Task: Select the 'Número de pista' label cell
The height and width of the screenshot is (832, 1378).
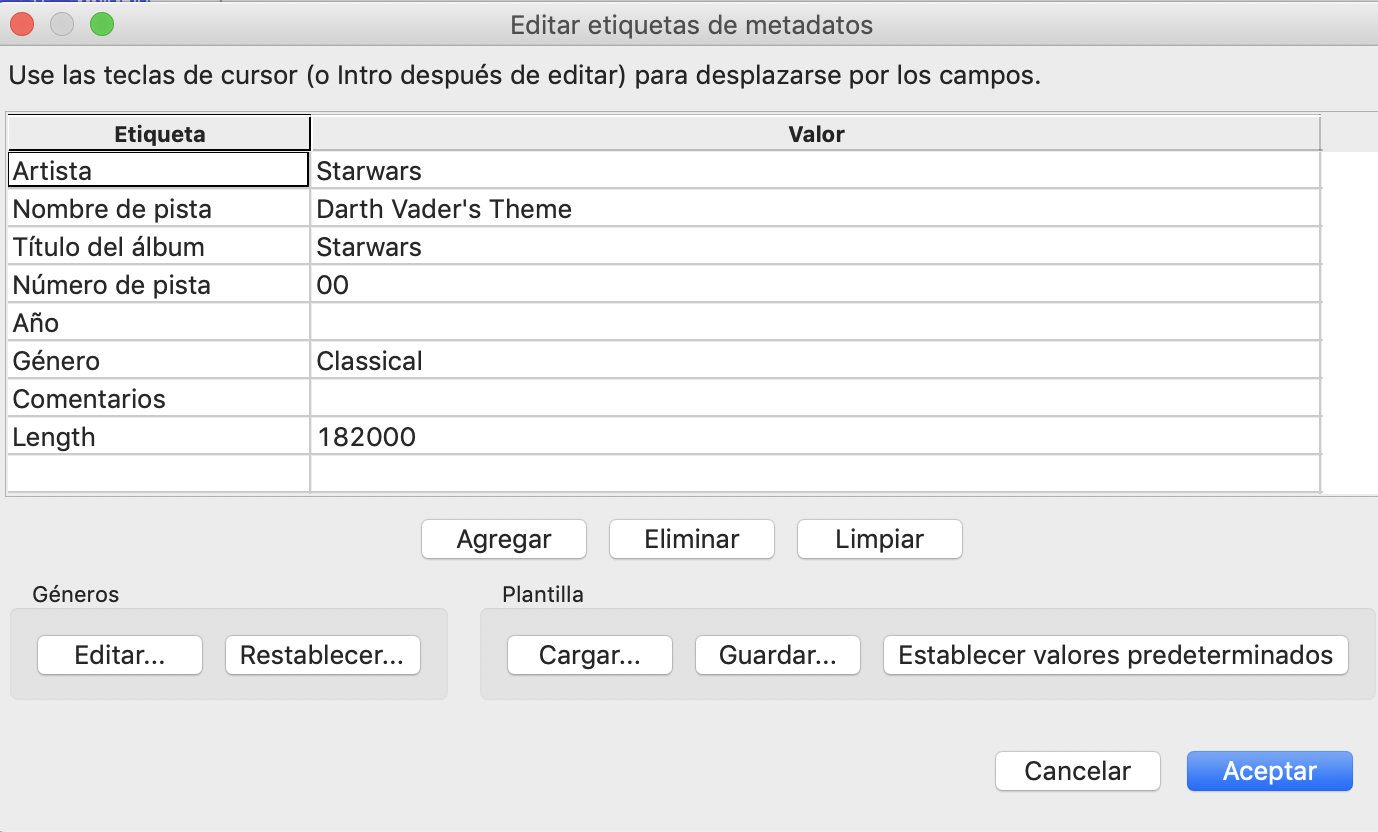Action: [158, 285]
